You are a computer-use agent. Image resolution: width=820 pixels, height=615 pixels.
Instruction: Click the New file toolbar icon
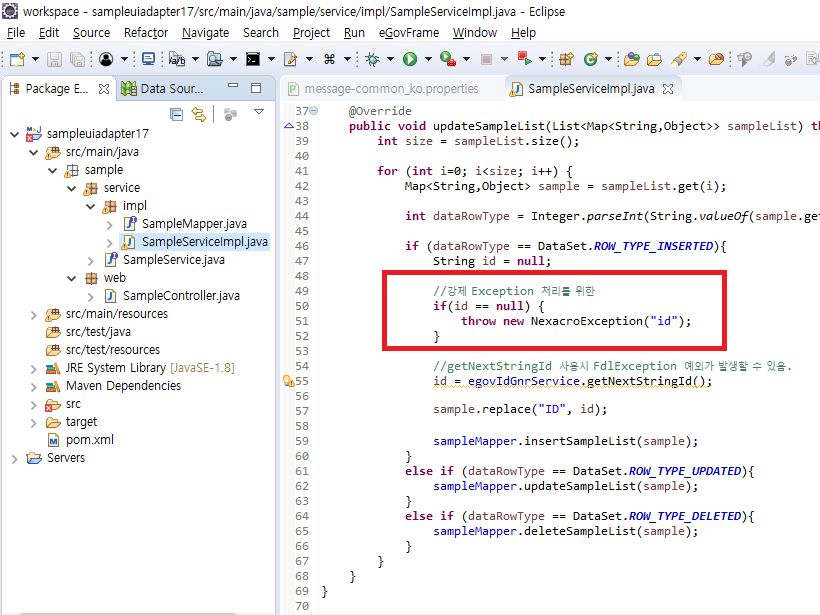pyautogui.click(x=17, y=60)
